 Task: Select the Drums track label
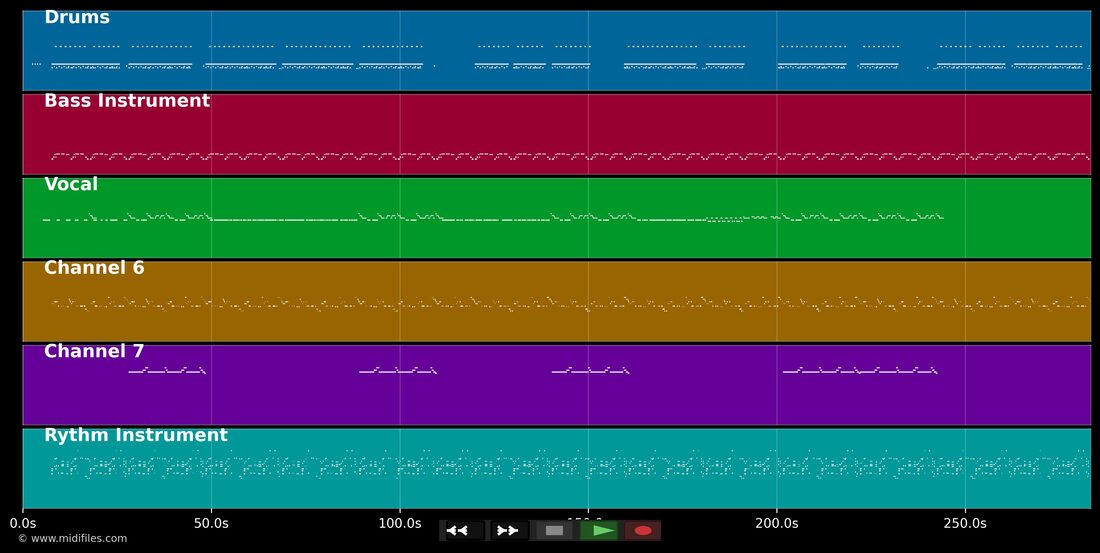coord(77,18)
